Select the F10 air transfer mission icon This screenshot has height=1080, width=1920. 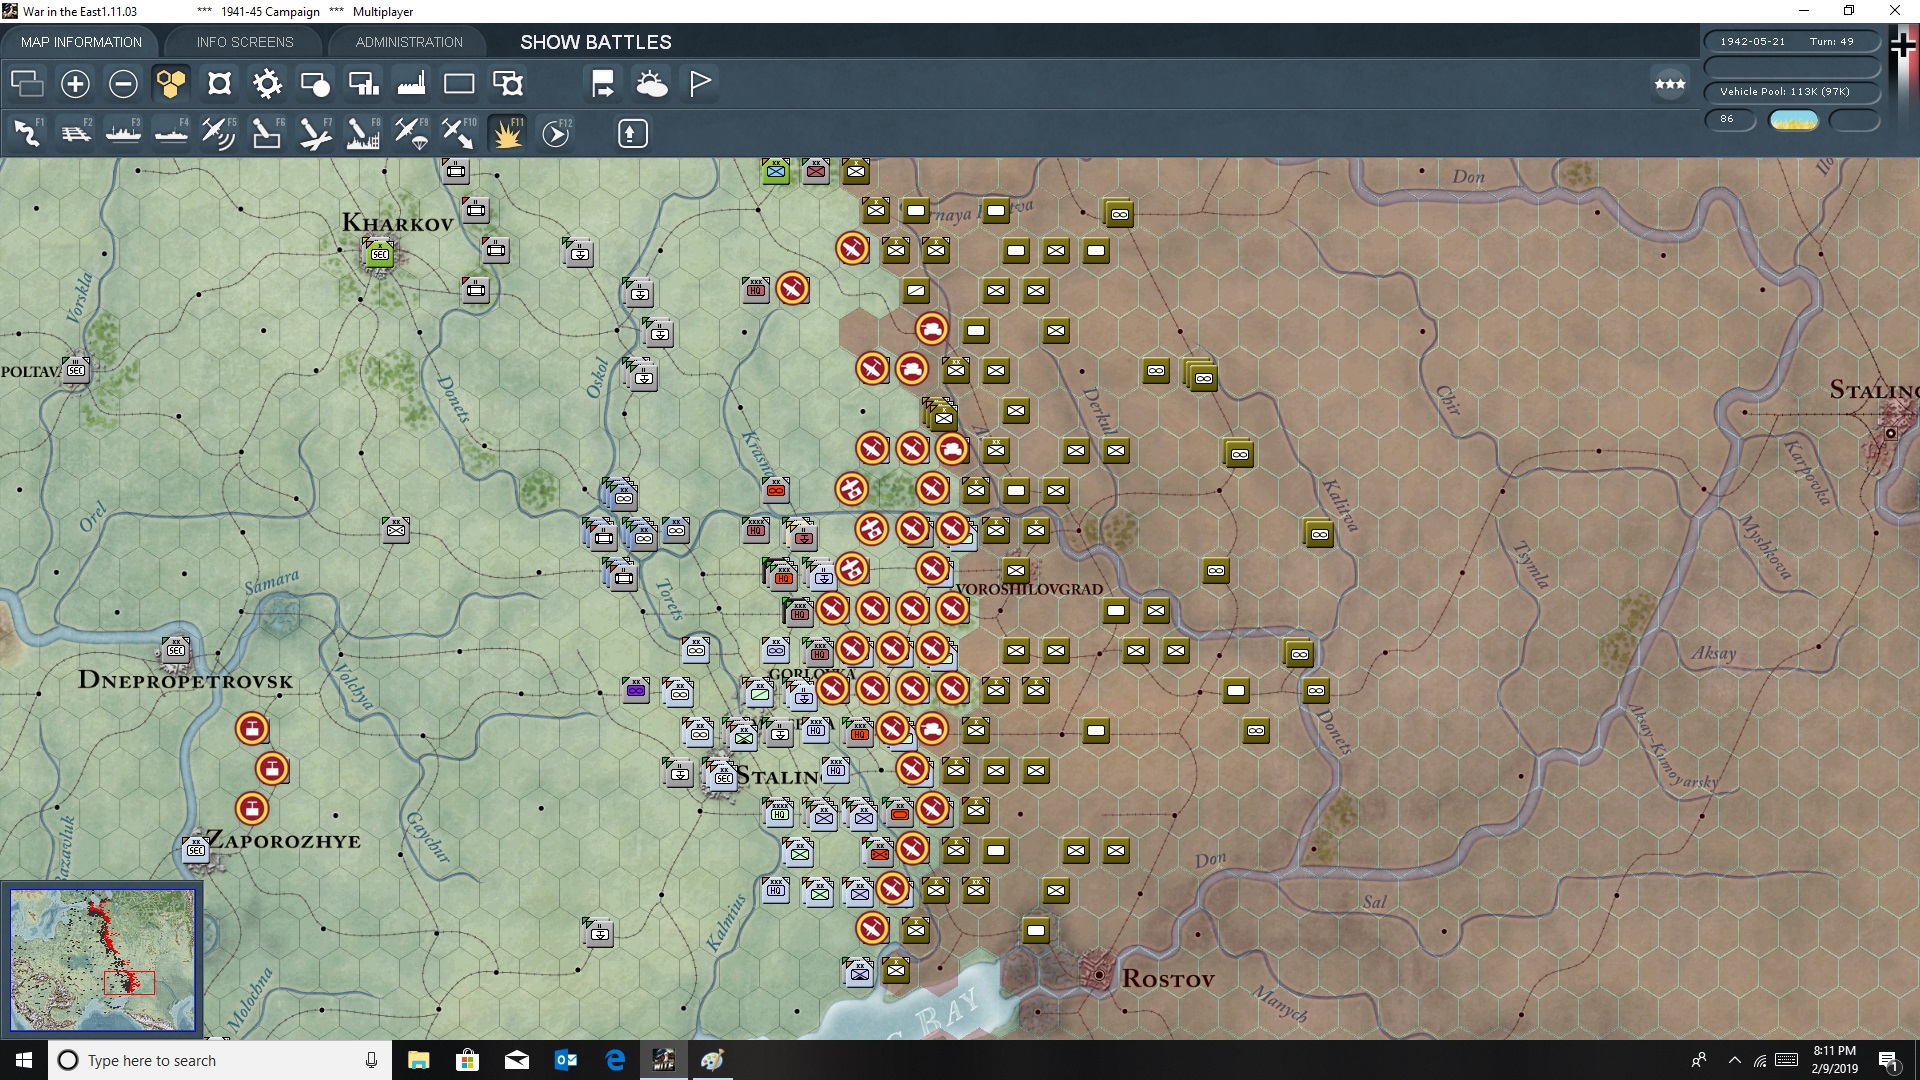click(459, 133)
